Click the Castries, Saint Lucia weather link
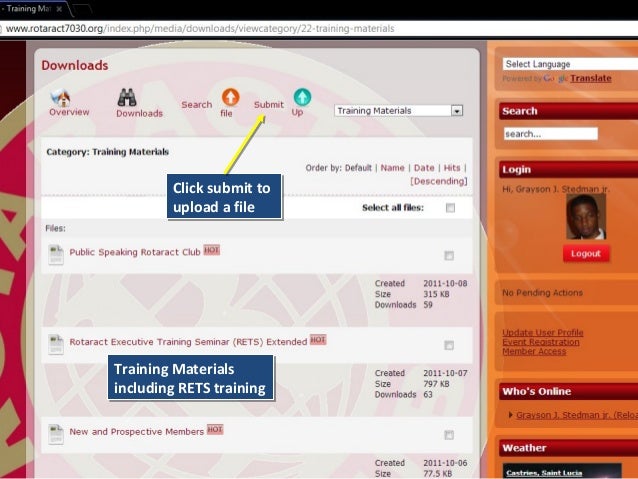Viewport: 638px width, 479px height. pos(544,472)
